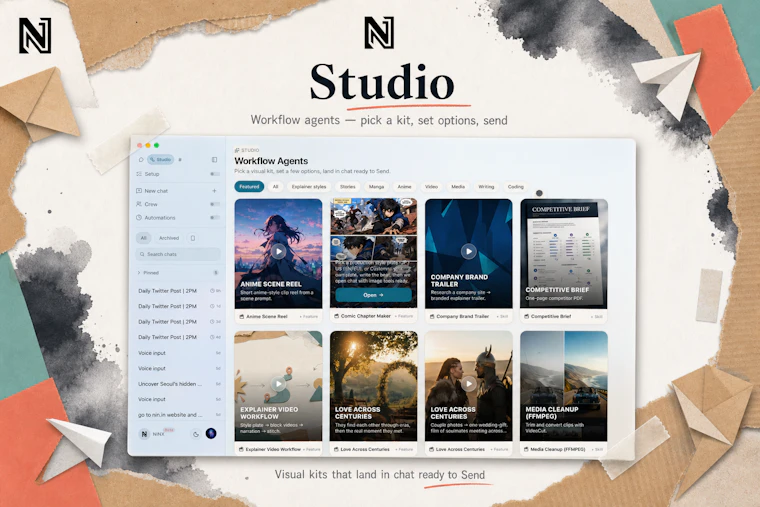
Task: Expand the Pinned section chevron
Action: click(139, 273)
